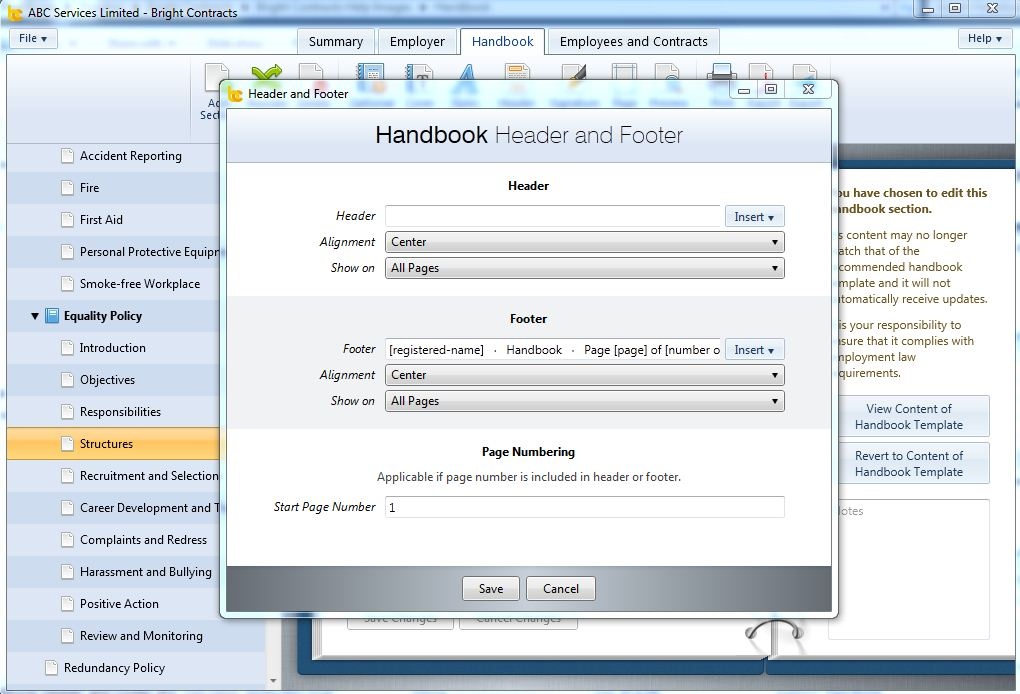1020x694 pixels.
Task: Open the header Insert dropdown
Action: (x=755, y=217)
